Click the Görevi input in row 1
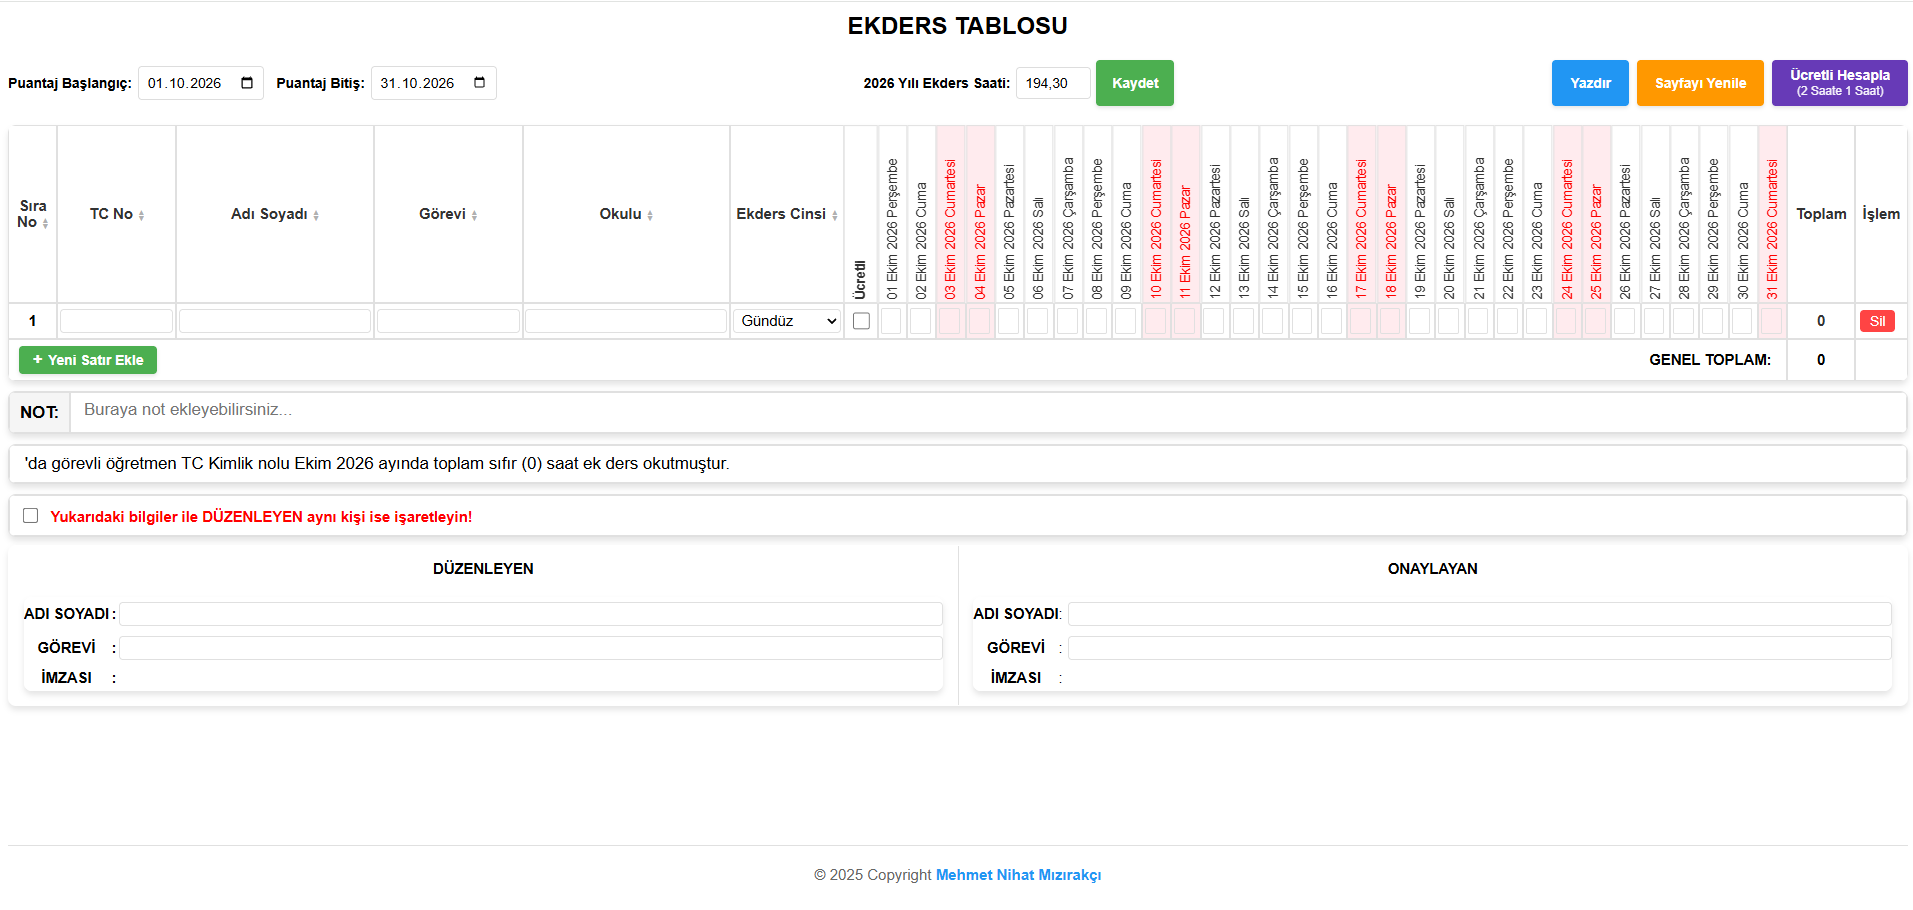The height and width of the screenshot is (910, 1913). (448, 321)
